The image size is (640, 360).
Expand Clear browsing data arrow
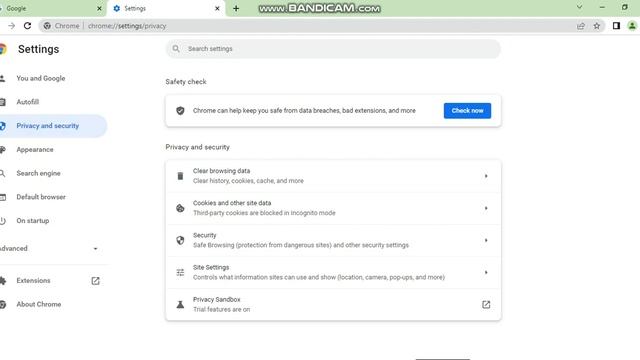click(x=486, y=176)
